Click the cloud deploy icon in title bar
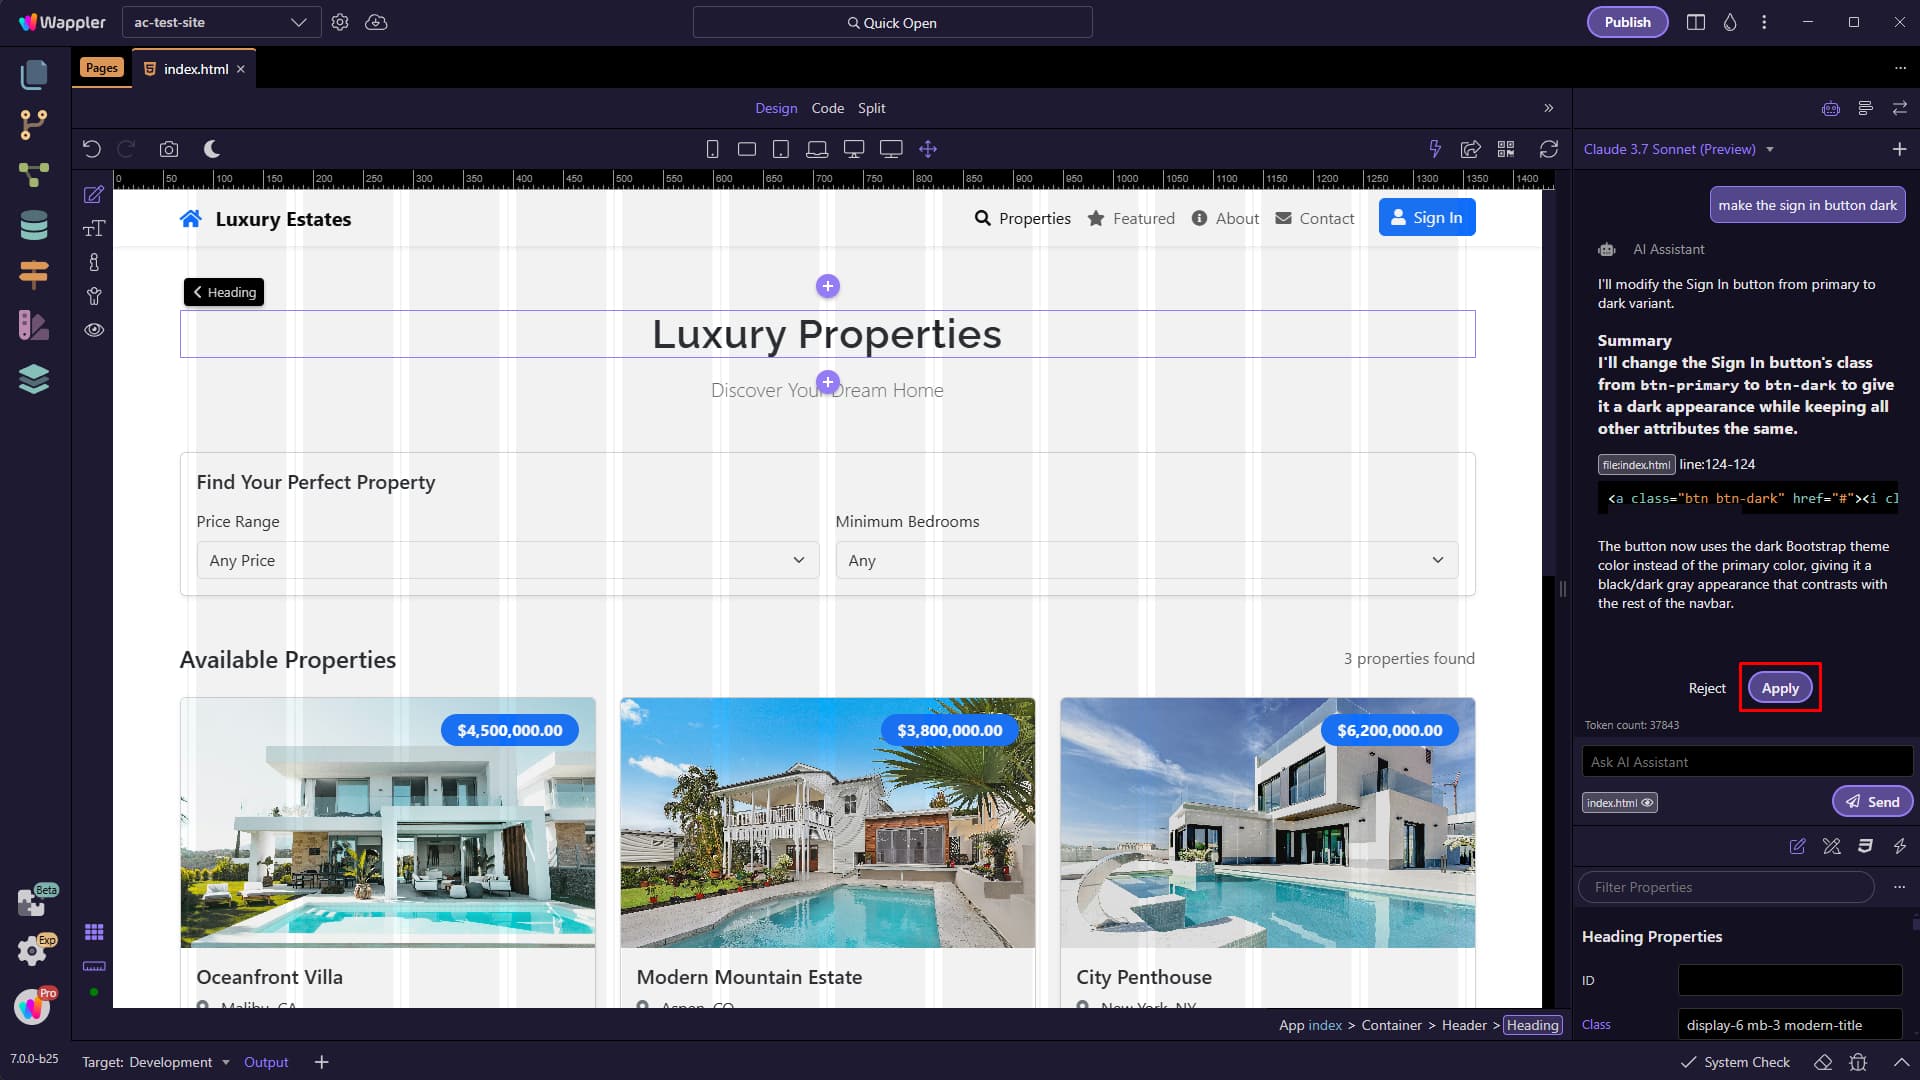1920x1080 pixels. (376, 22)
